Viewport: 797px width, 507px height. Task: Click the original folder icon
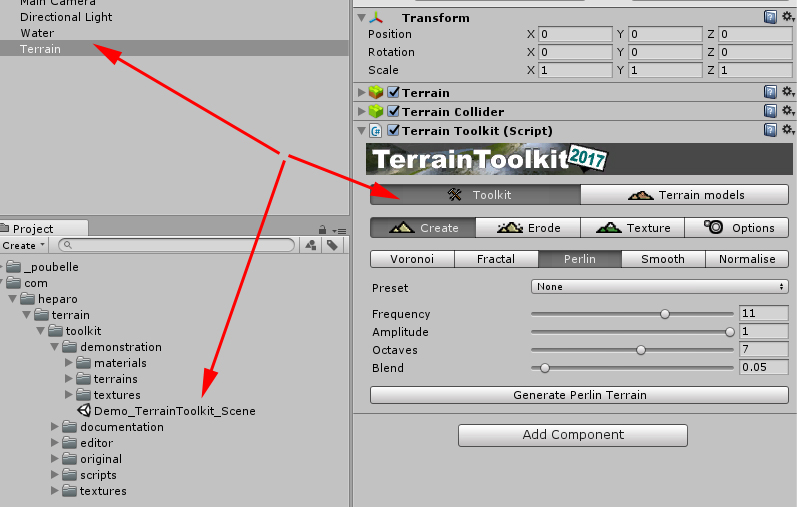(70, 459)
